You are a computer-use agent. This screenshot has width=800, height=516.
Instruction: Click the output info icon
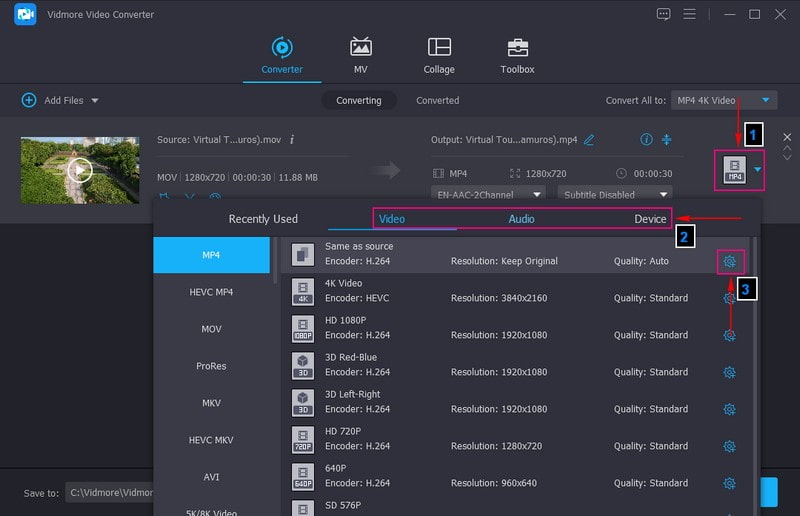tap(646, 140)
